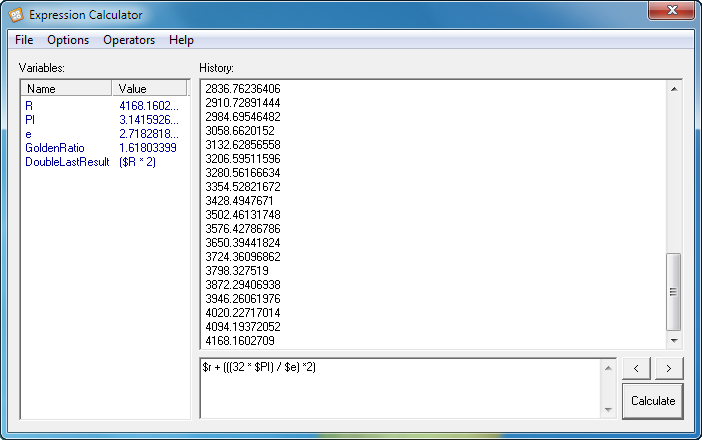
Task: Click history scrollbar down arrow
Action: point(674,341)
